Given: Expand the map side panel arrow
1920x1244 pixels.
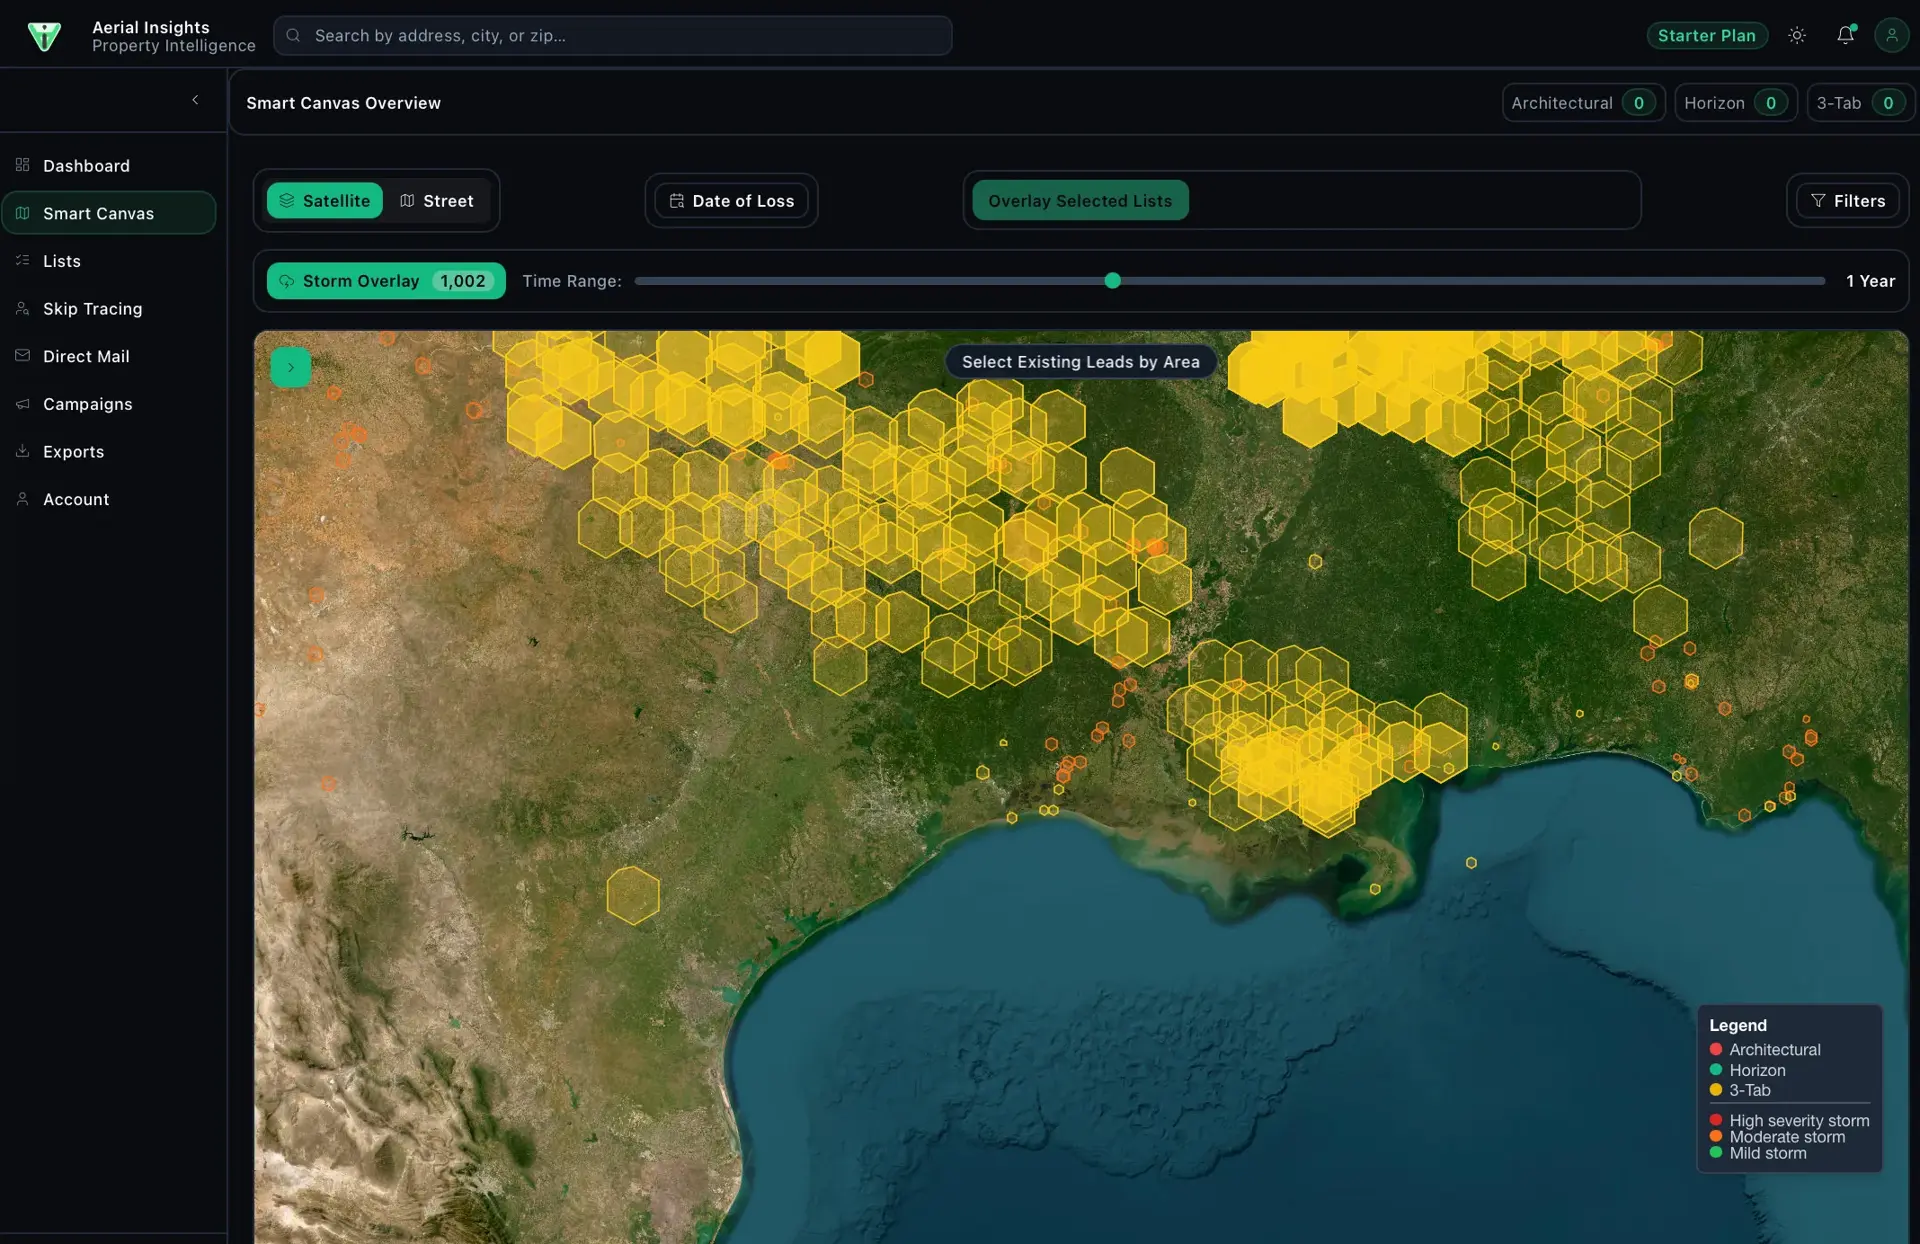Looking at the screenshot, I should click(291, 367).
